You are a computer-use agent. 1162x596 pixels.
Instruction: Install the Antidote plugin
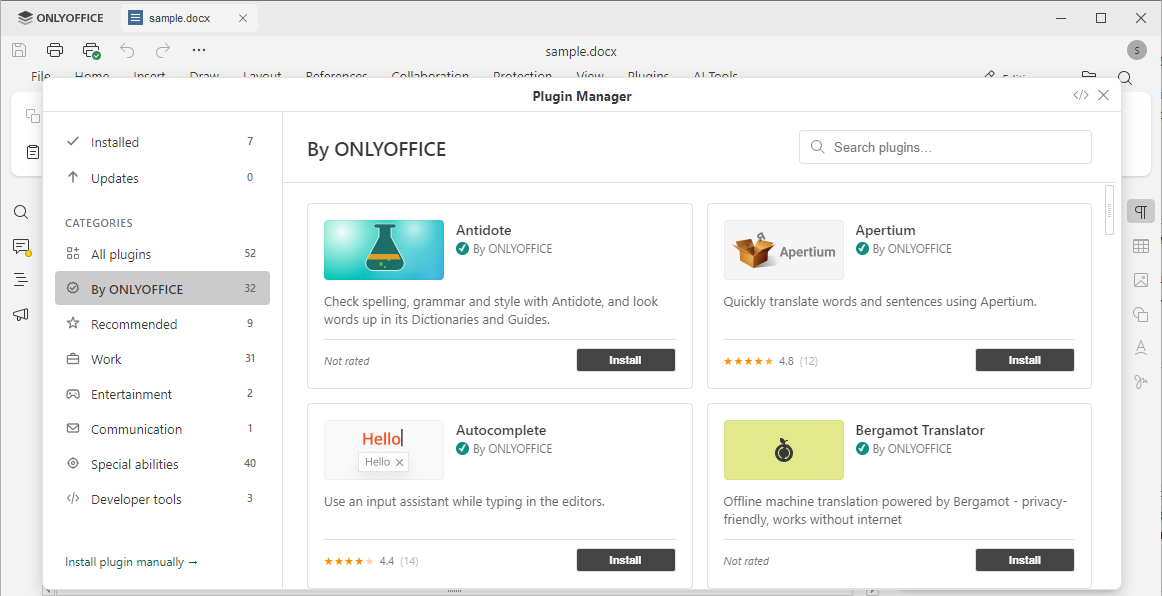625,360
